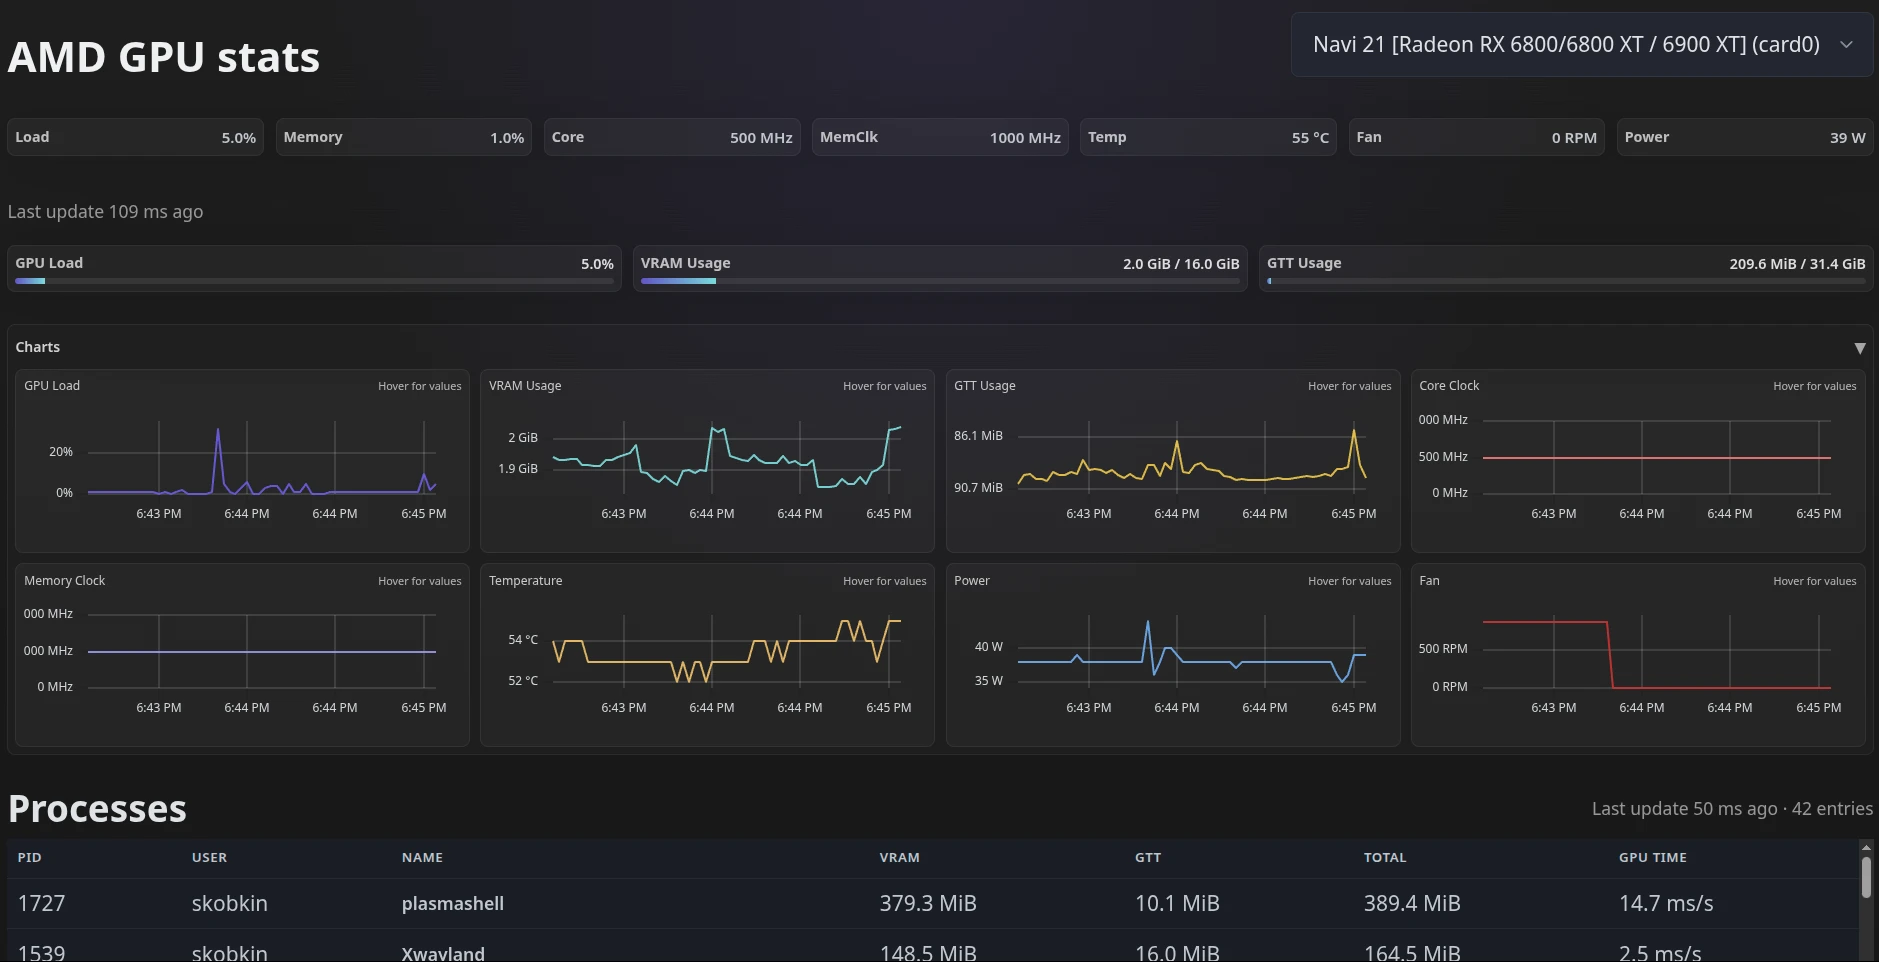Sort processes by the TOTAL column header
Image resolution: width=1879 pixels, height=962 pixels.
[x=1385, y=857]
